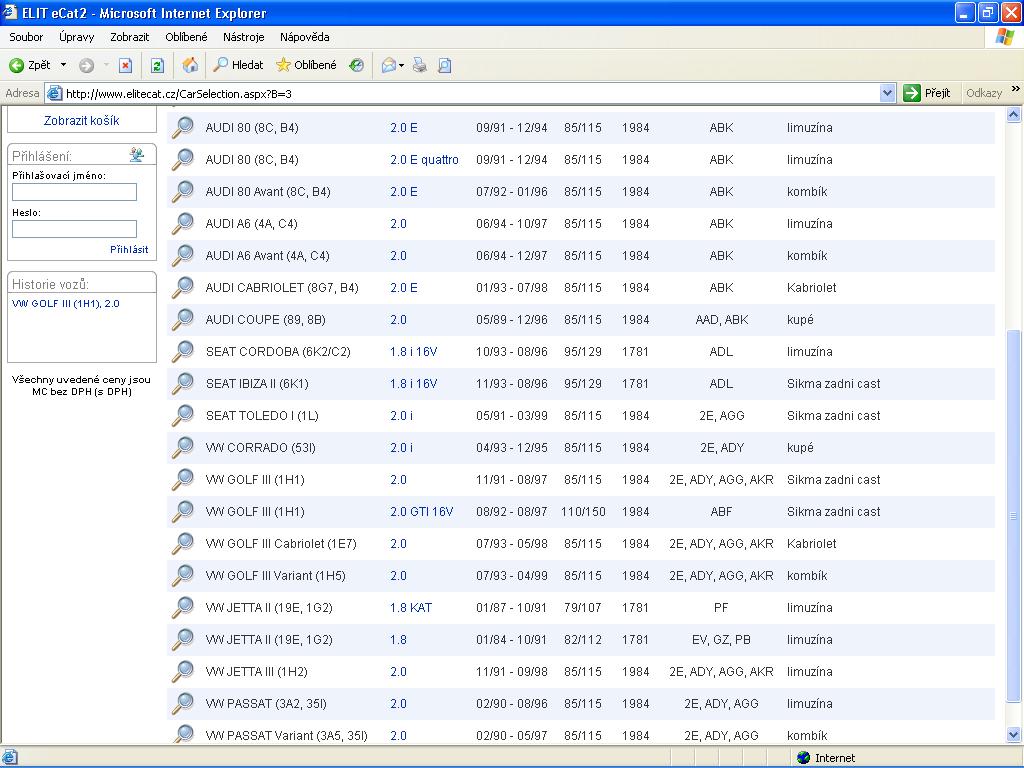Image resolution: width=1024 pixels, height=768 pixels.
Task: Click magnifier icon for VW CORRADO row
Action: point(183,447)
